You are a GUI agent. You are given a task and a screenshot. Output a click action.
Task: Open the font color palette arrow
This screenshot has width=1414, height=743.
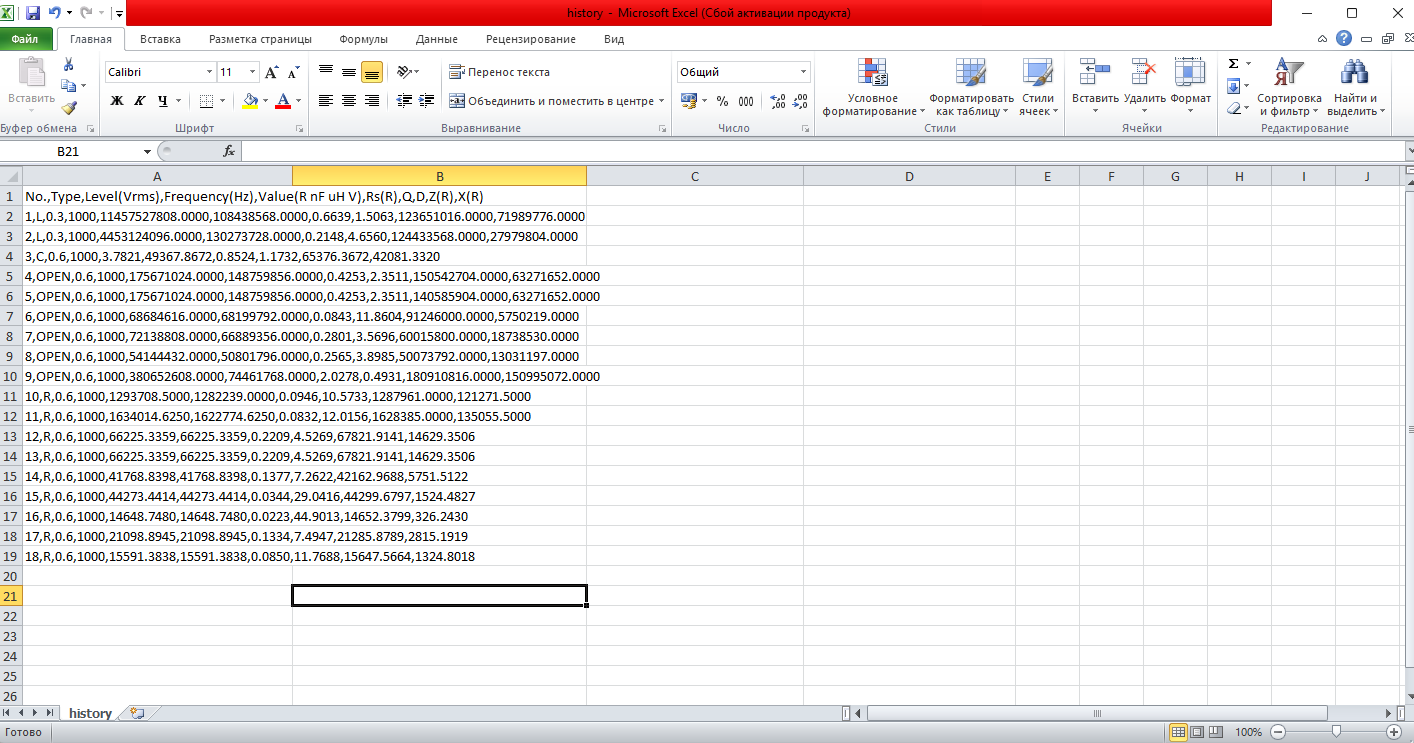[x=298, y=101]
